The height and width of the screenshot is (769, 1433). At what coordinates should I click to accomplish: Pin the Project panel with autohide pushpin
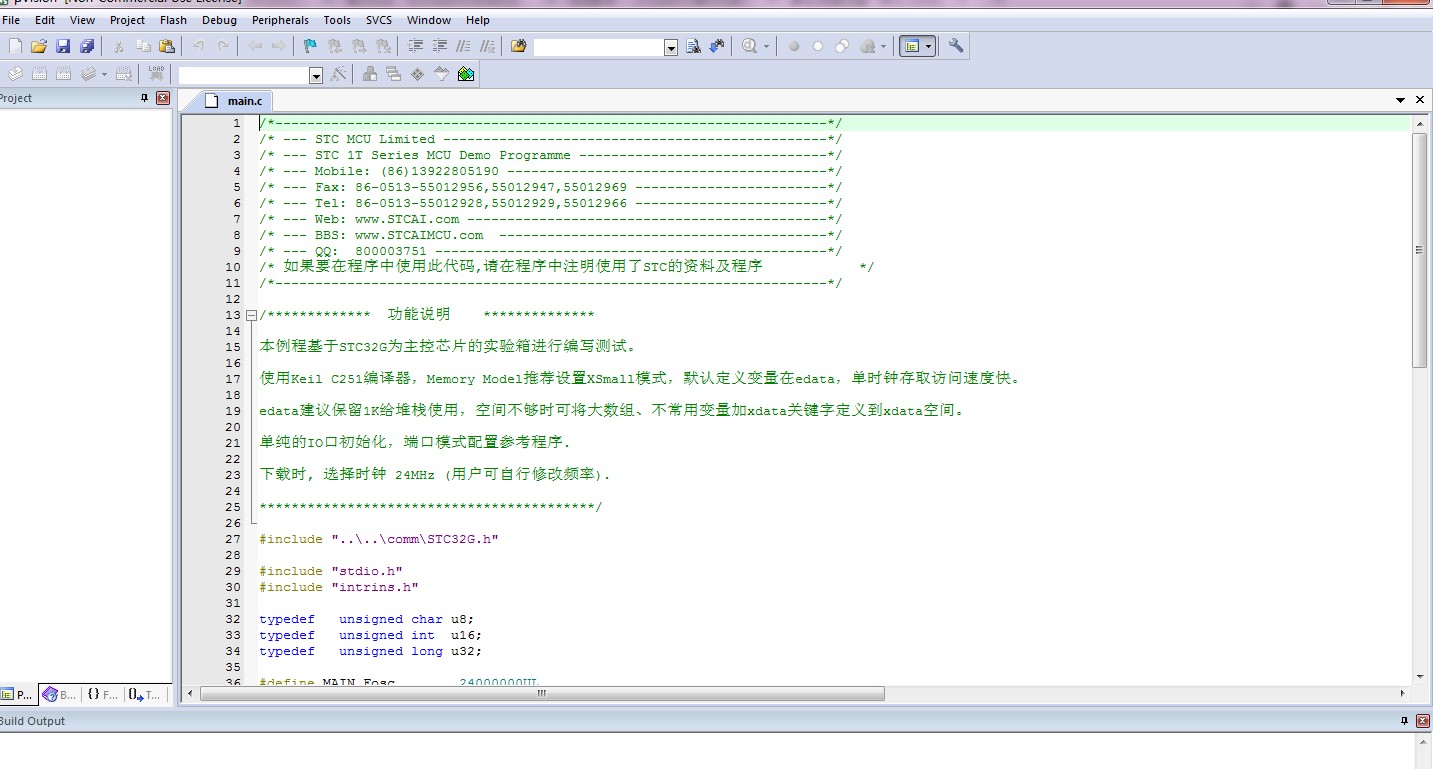144,98
